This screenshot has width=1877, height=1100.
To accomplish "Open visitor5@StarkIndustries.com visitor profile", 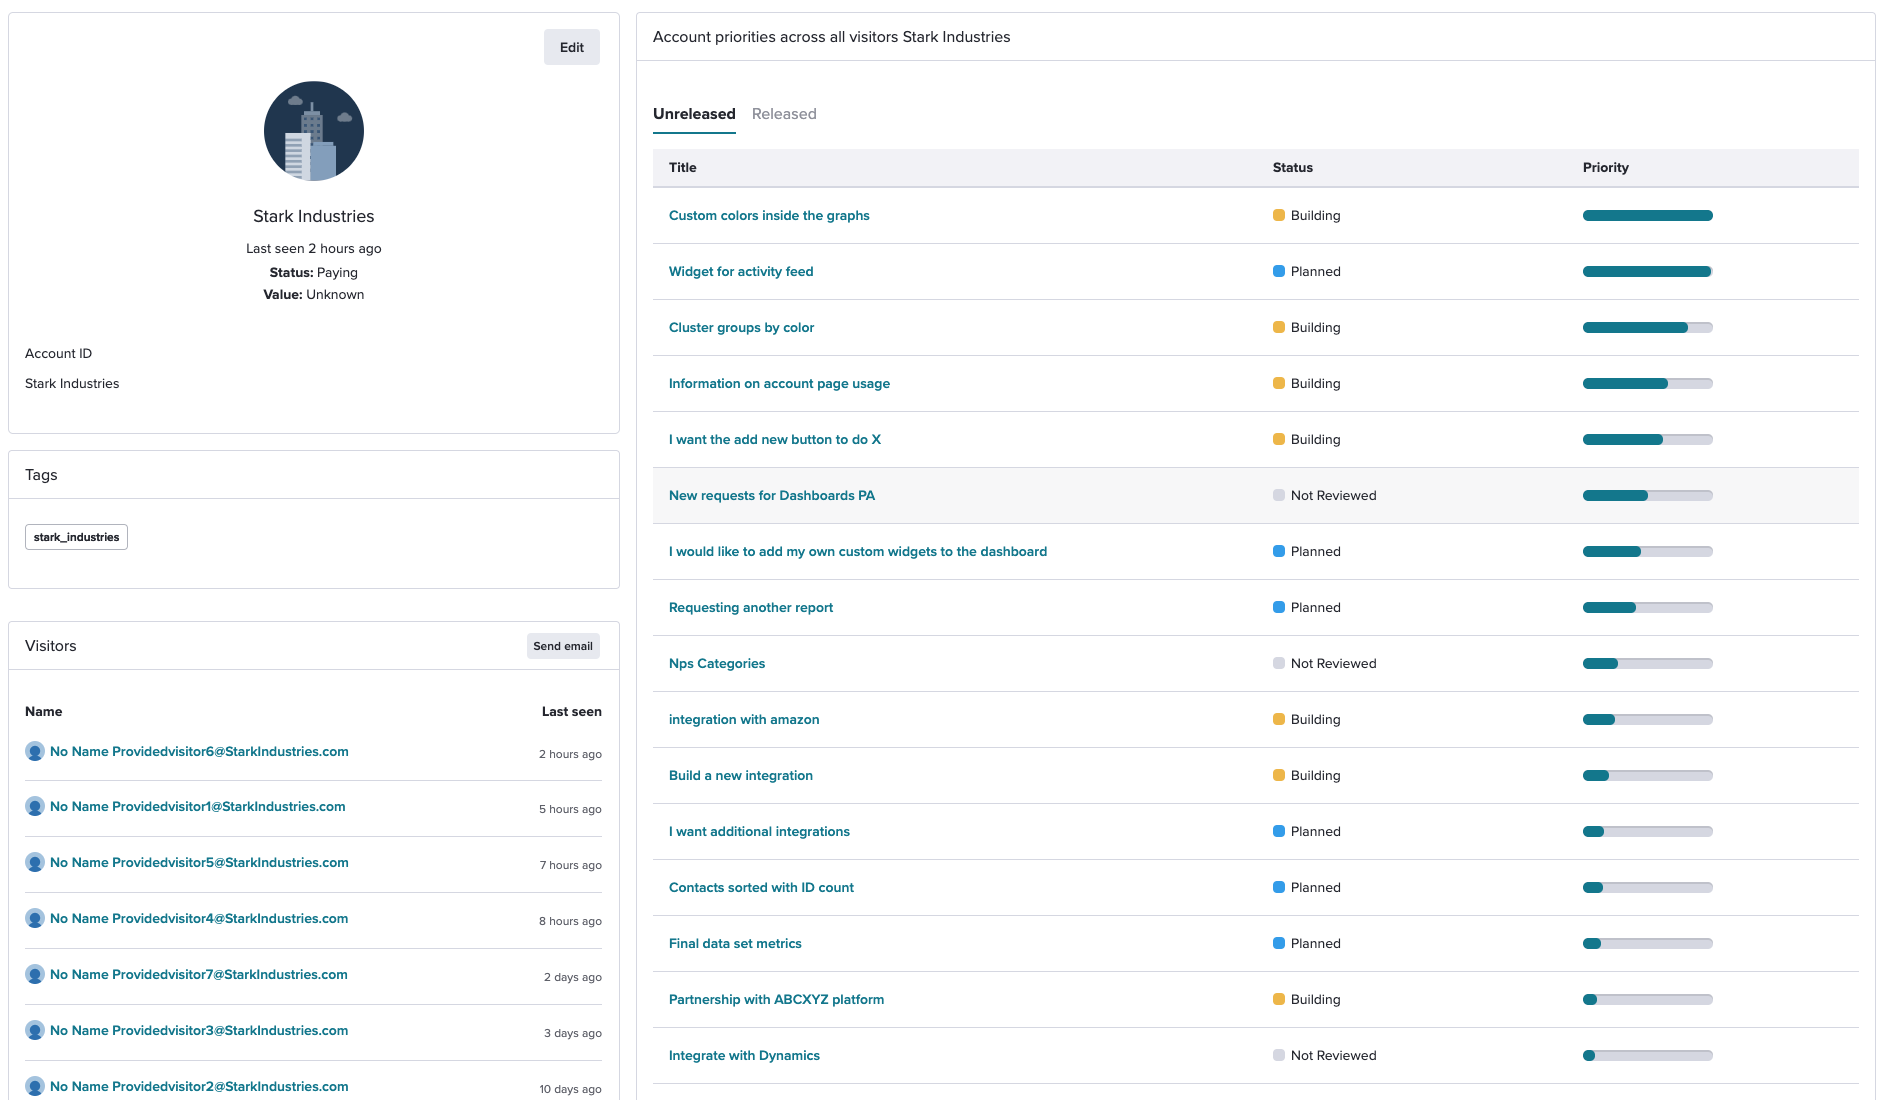I will click(199, 862).
